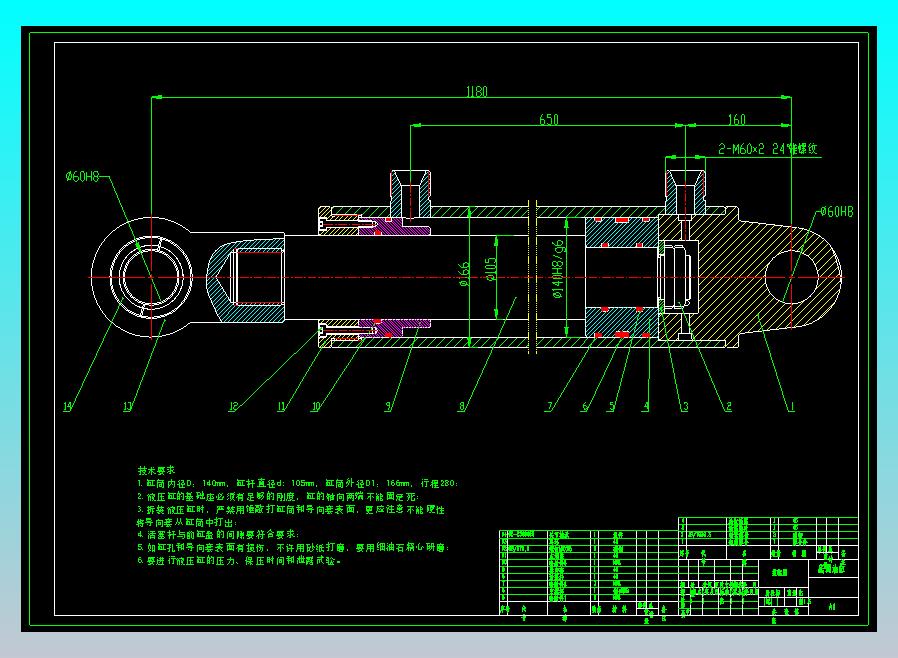Click part balloon number 14
The width and height of the screenshot is (898, 658).
68,407
